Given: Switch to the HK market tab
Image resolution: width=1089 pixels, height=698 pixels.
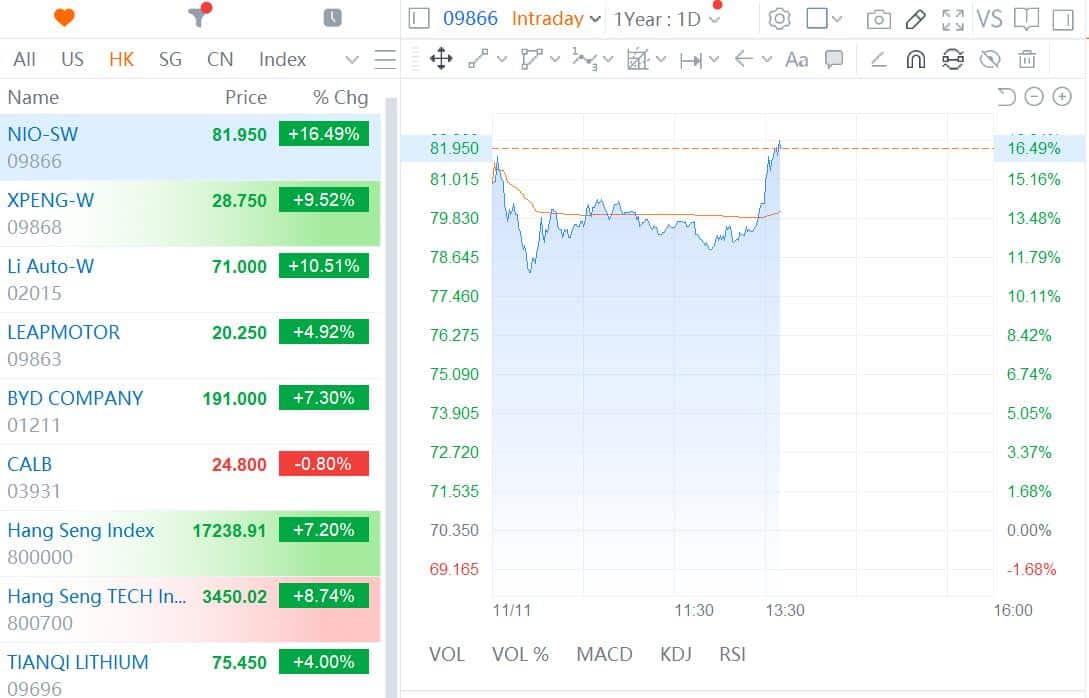Looking at the screenshot, I should tap(120, 59).
